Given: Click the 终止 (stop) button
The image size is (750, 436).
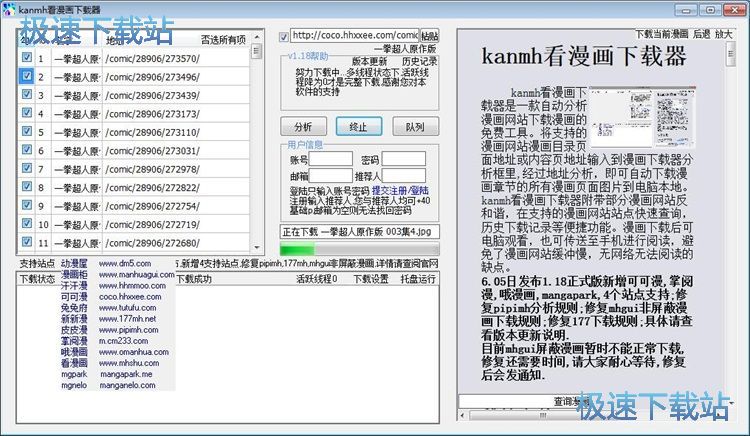Looking at the screenshot, I should [359, 127].
